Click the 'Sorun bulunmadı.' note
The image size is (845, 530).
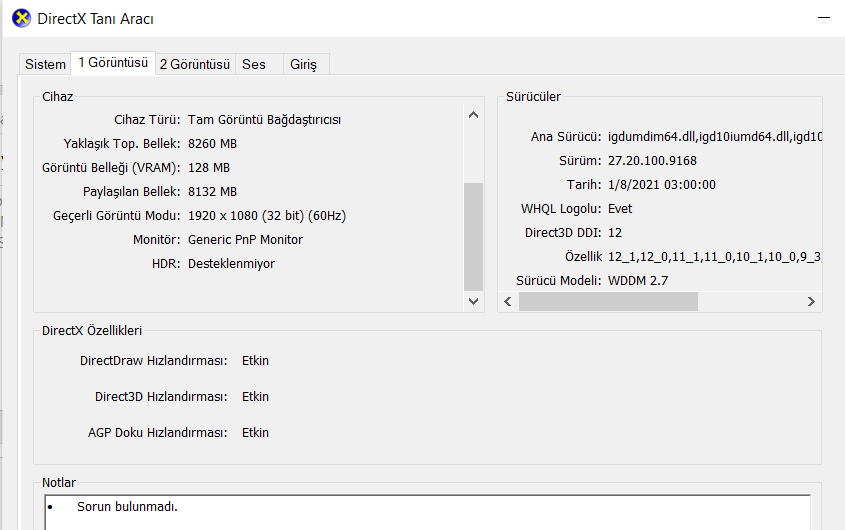click(127, 507)
